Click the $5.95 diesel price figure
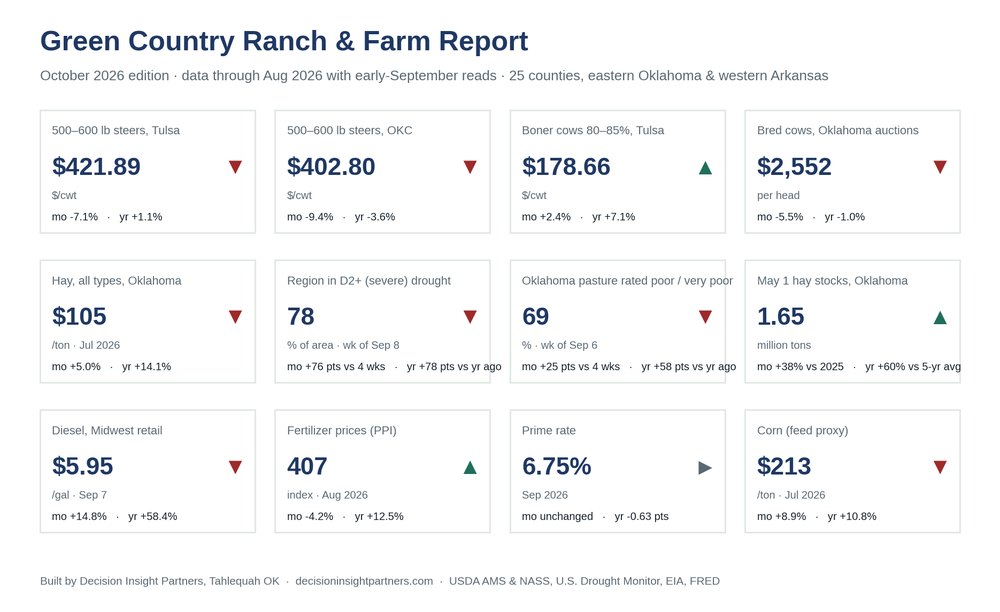Image resolution: width=1000 pixels, height=612 pixels. click(x=82, y=466)
